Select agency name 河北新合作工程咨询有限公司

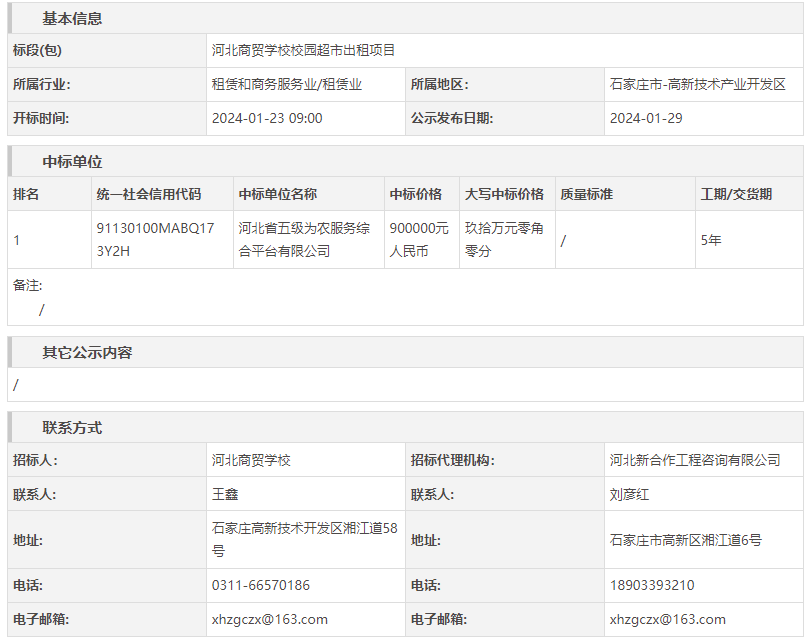coord(695,460)
